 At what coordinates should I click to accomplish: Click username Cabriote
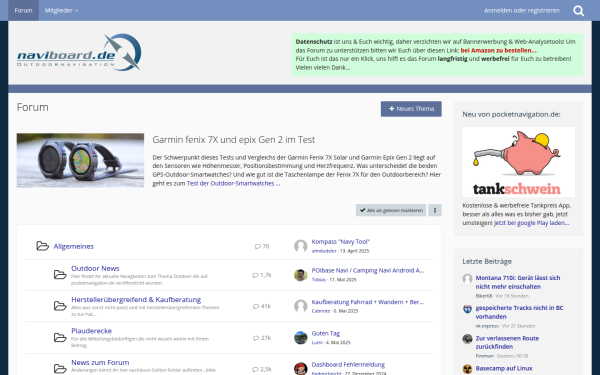[321, 311]
